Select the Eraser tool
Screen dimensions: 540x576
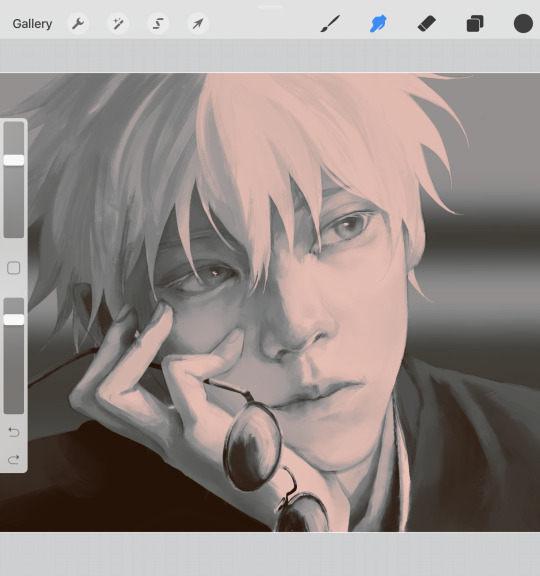click(x=427, y=24)
